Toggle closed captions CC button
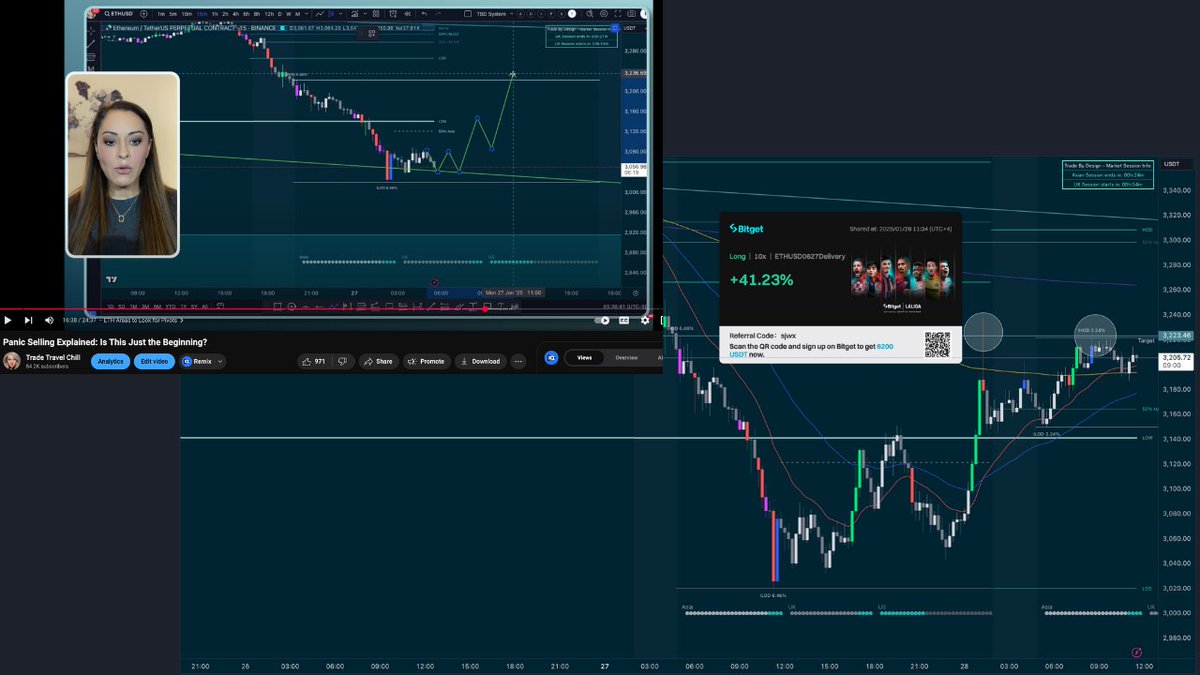This screenshot has width=1200, height=675. [x=624, y=320]
